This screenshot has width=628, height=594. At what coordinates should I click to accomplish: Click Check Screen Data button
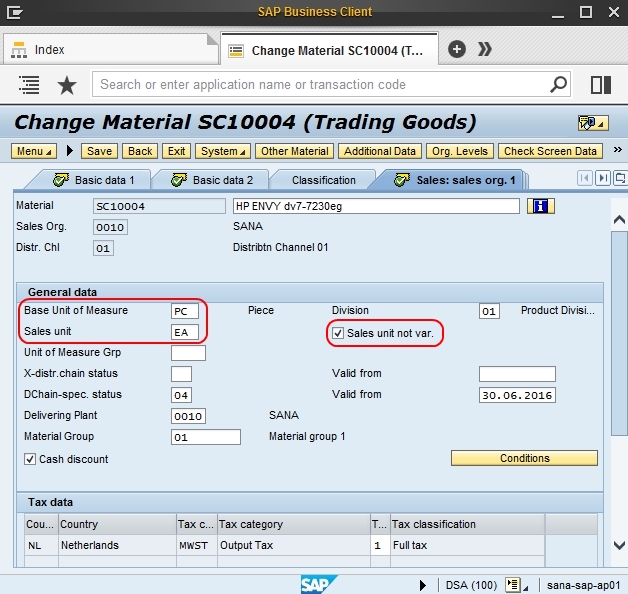pyautogui.click(x=550, y=151)
